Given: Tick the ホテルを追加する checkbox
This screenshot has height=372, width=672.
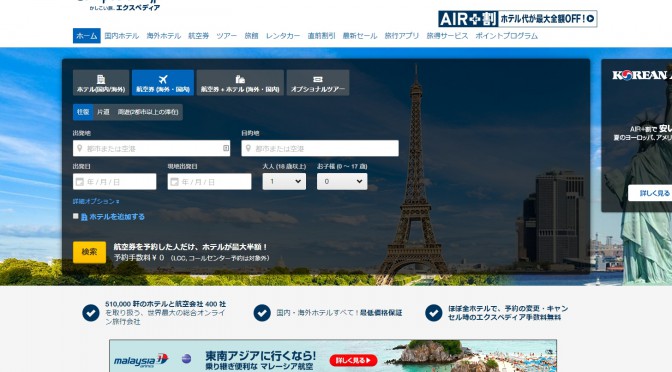Looking at the screenshot, I should [x=75, y=216].
